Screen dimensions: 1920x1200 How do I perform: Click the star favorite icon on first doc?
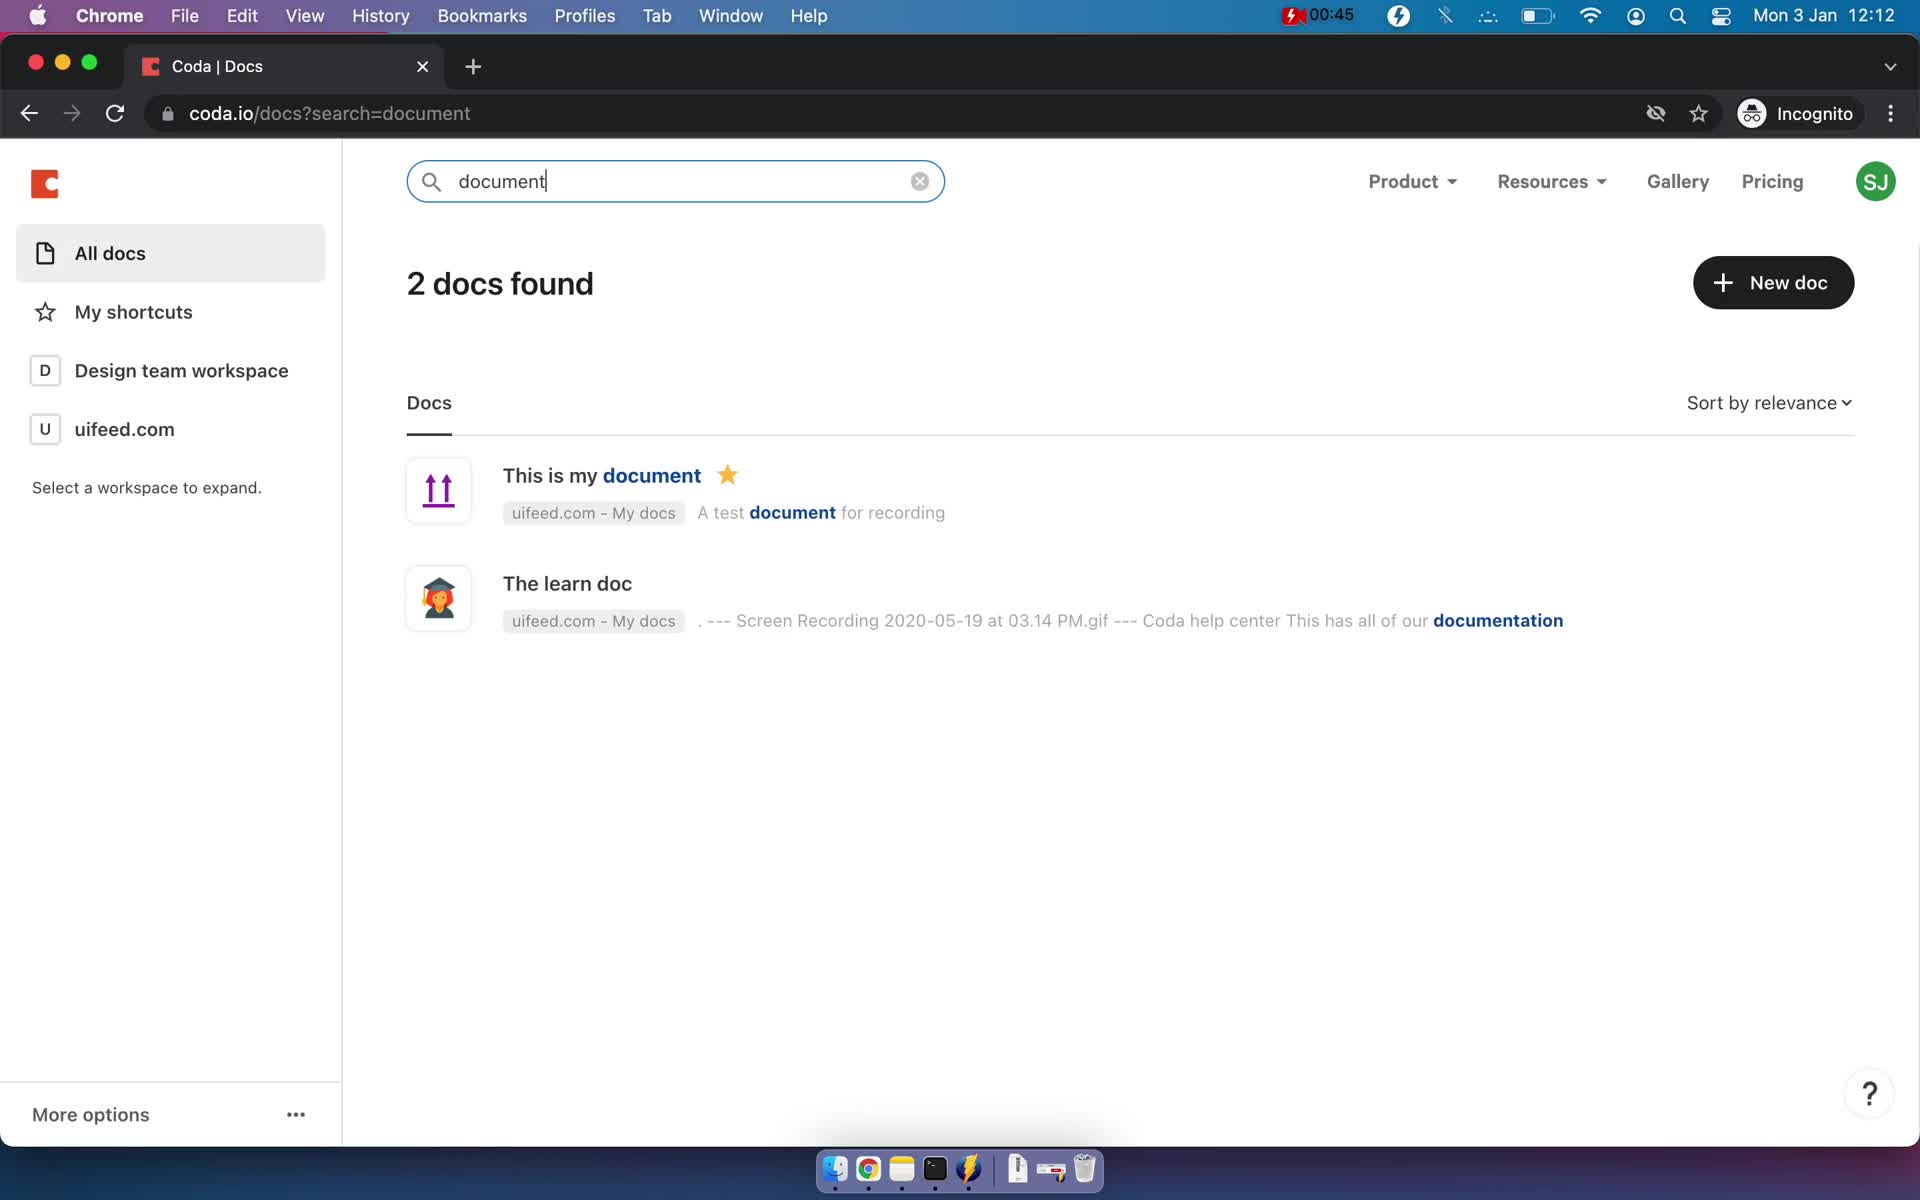pyautogui.click(x=727, y=474)
